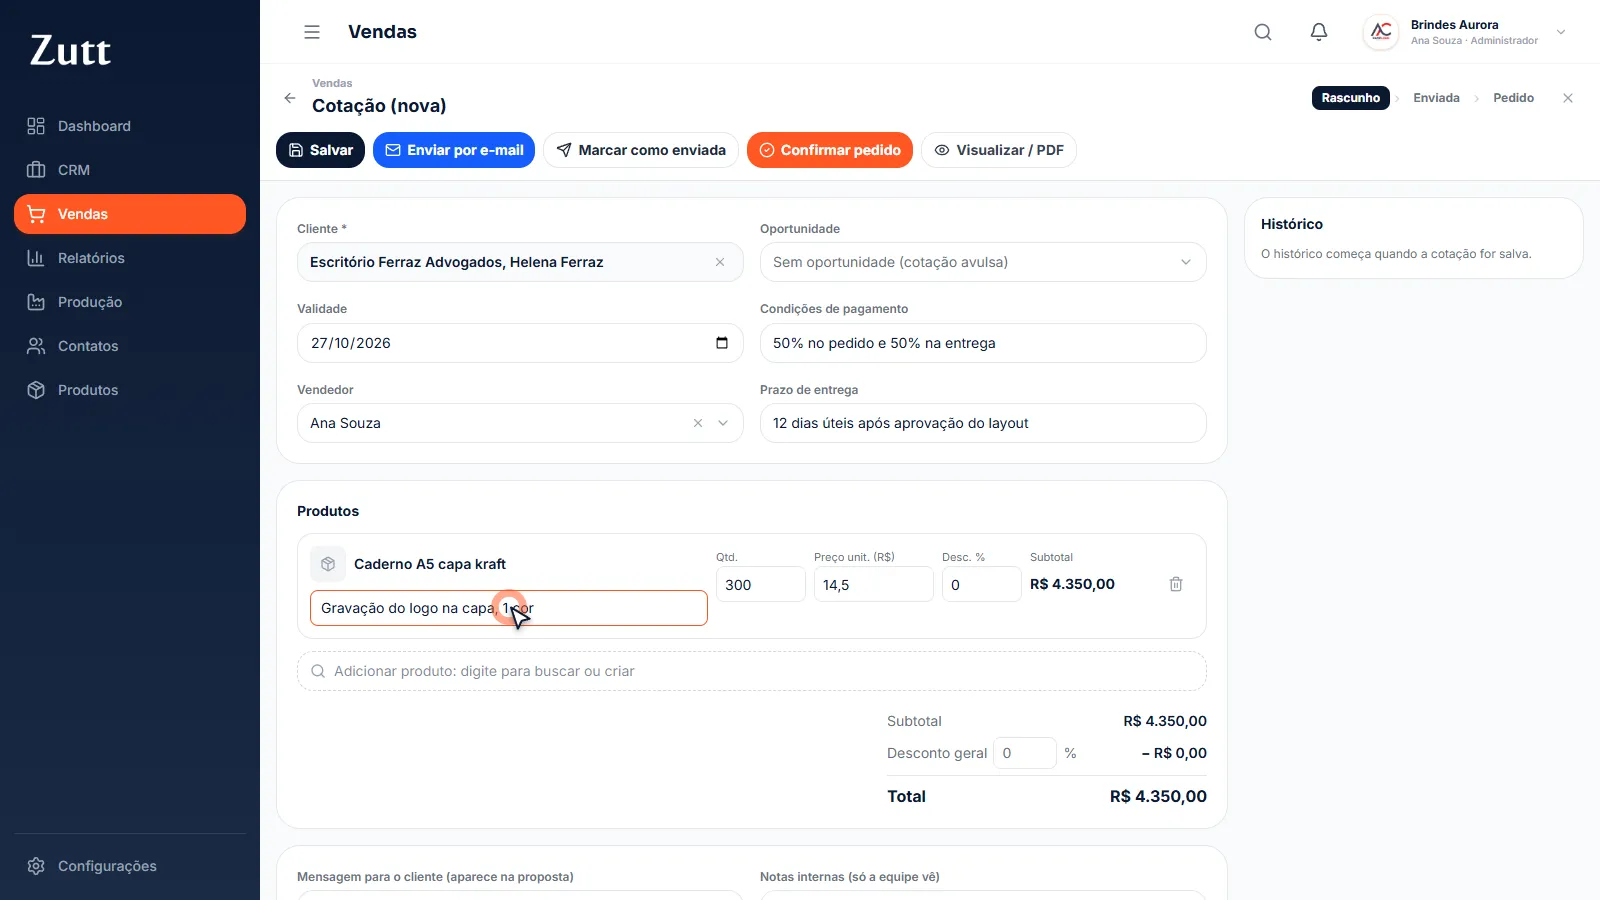
Task: Open Produtos in the sidebar
Action: [130, 390]
